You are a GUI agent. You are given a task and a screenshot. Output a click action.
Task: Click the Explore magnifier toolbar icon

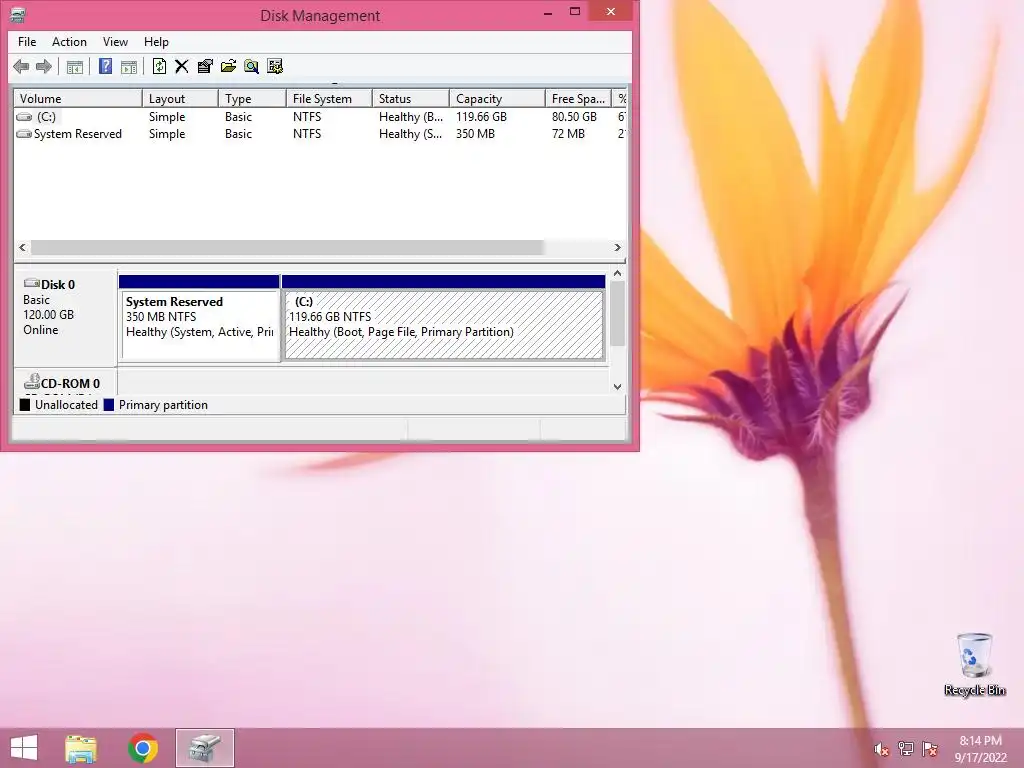click(x=251, y=66)
